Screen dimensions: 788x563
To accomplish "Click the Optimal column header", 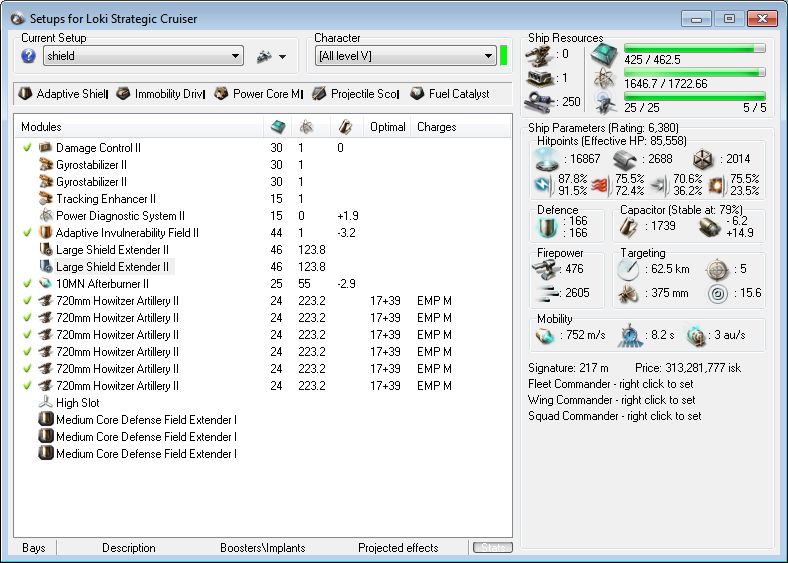I will tap(387, 127).
